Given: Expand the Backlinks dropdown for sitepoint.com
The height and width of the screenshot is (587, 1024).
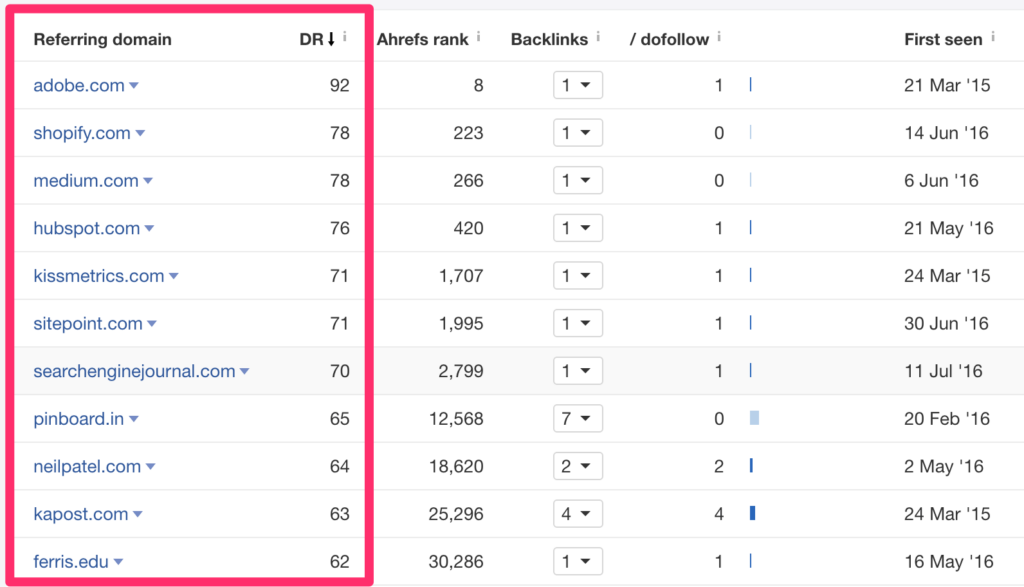Looking at the screenshot, I should click(x=577, y=323).
